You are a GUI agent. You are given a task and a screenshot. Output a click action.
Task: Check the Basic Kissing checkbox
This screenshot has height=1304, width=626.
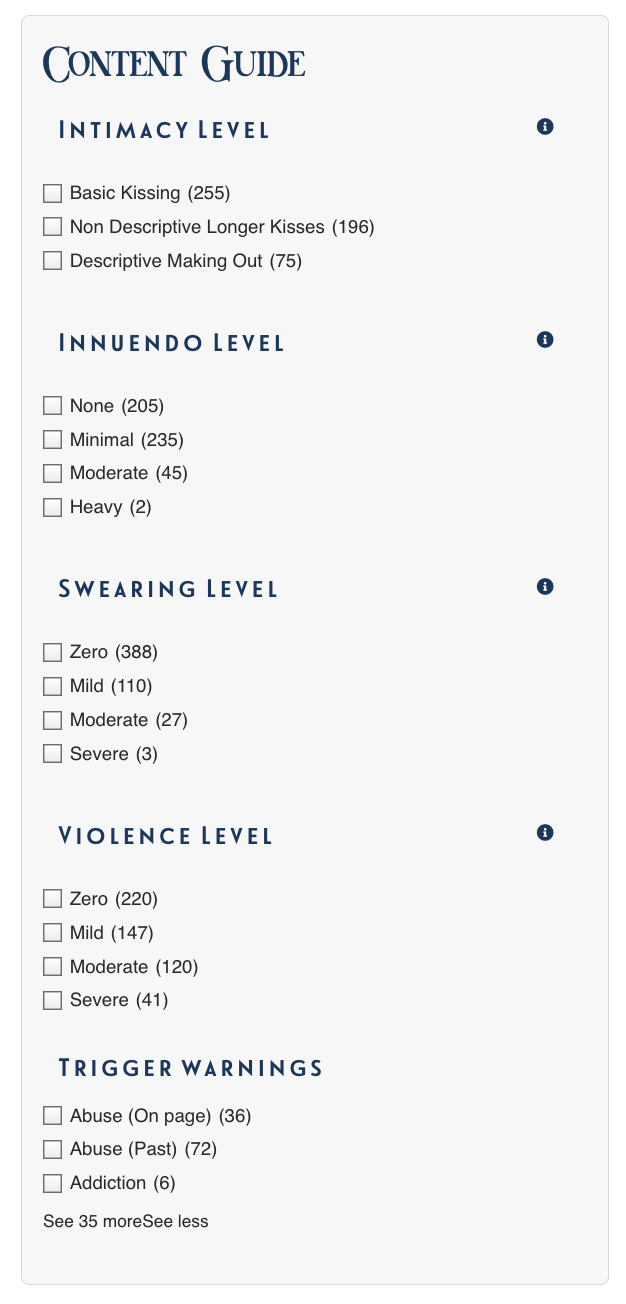point(53,193)
